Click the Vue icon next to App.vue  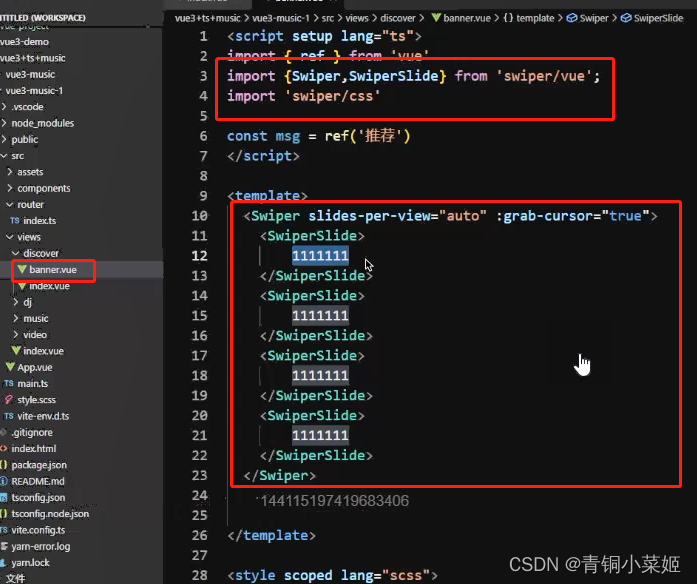(x=10, y=367)
